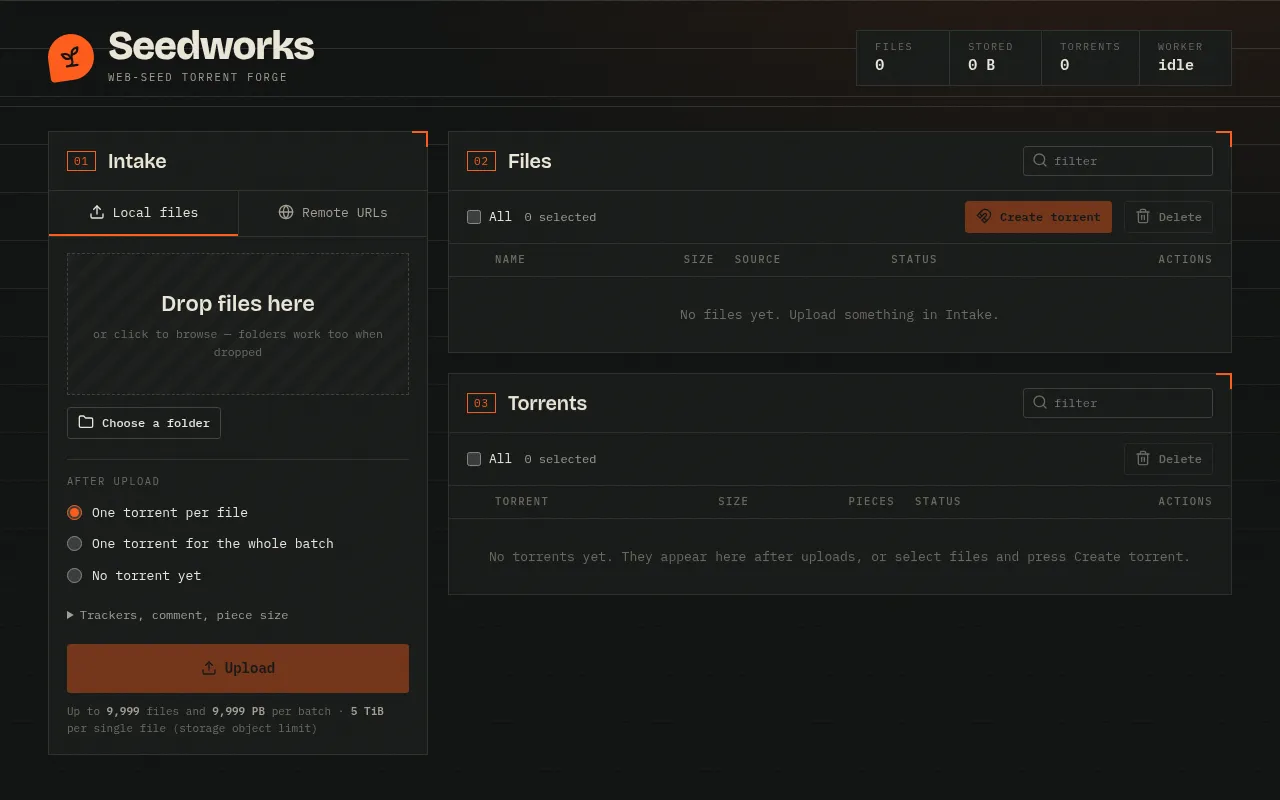1280x800 pixels.
Task: Expand Trackers, comment, piece size section
Action: pos(178,615)
